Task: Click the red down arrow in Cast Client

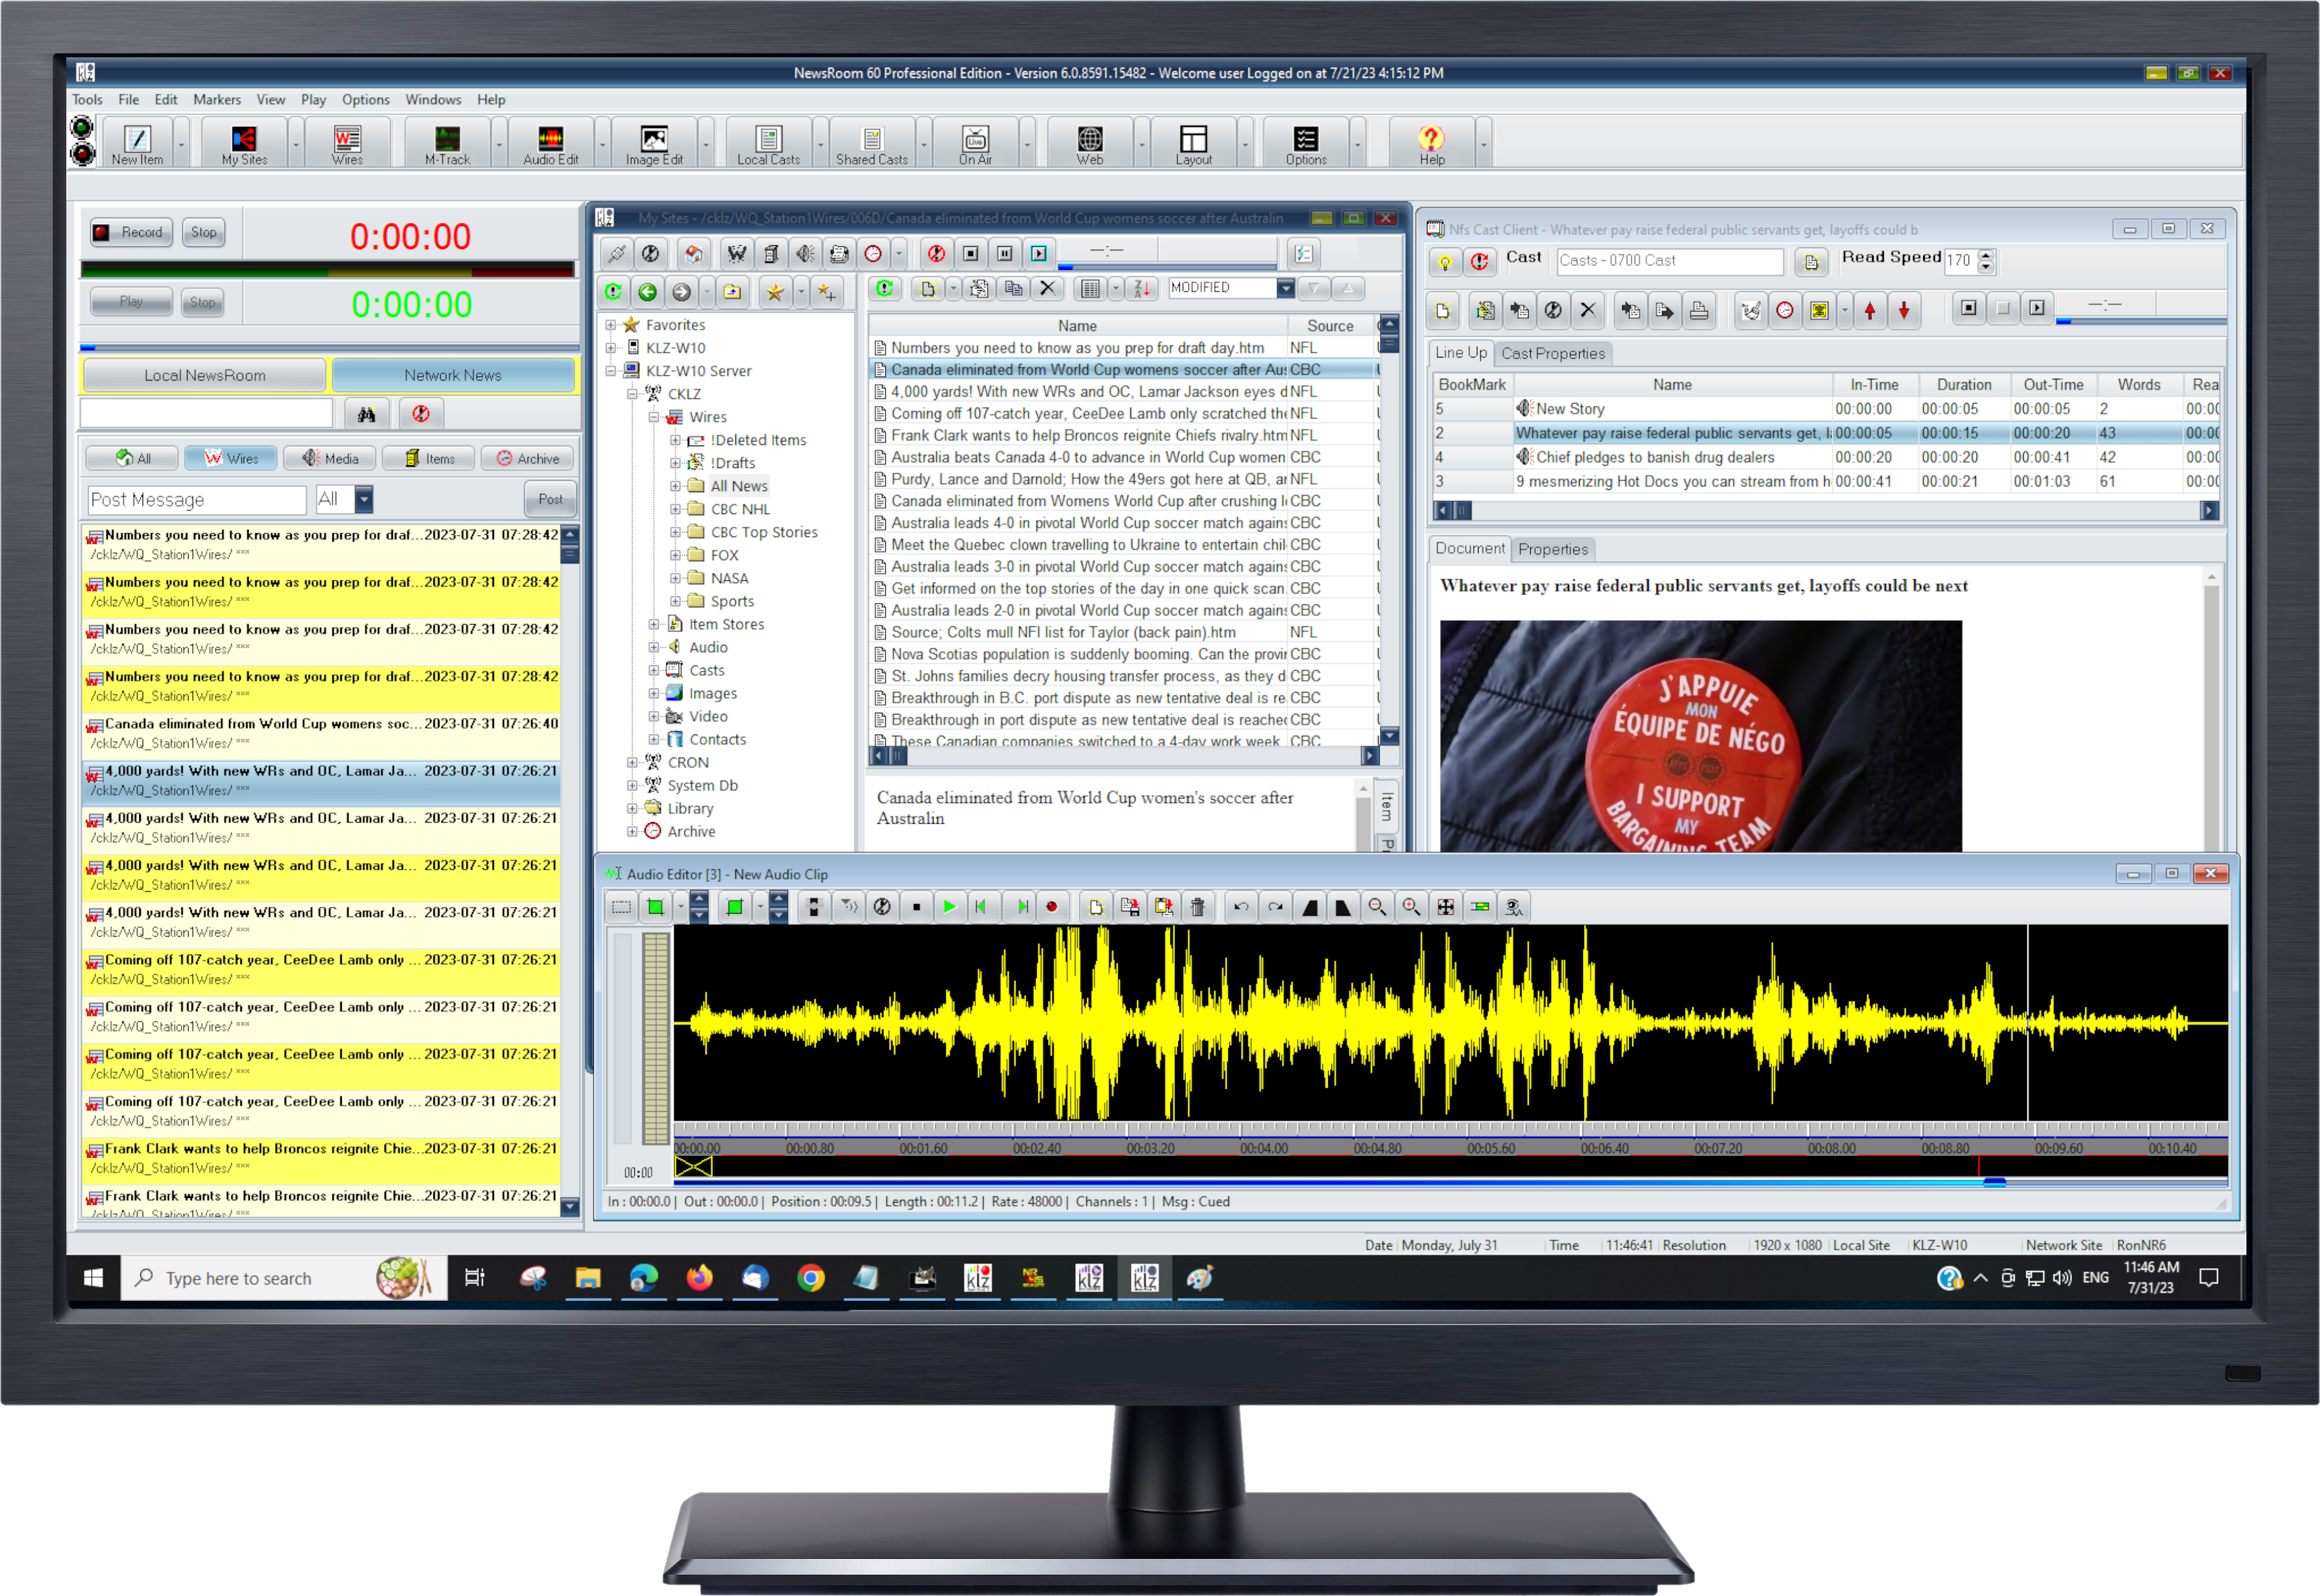Action: pos(1904,310)
